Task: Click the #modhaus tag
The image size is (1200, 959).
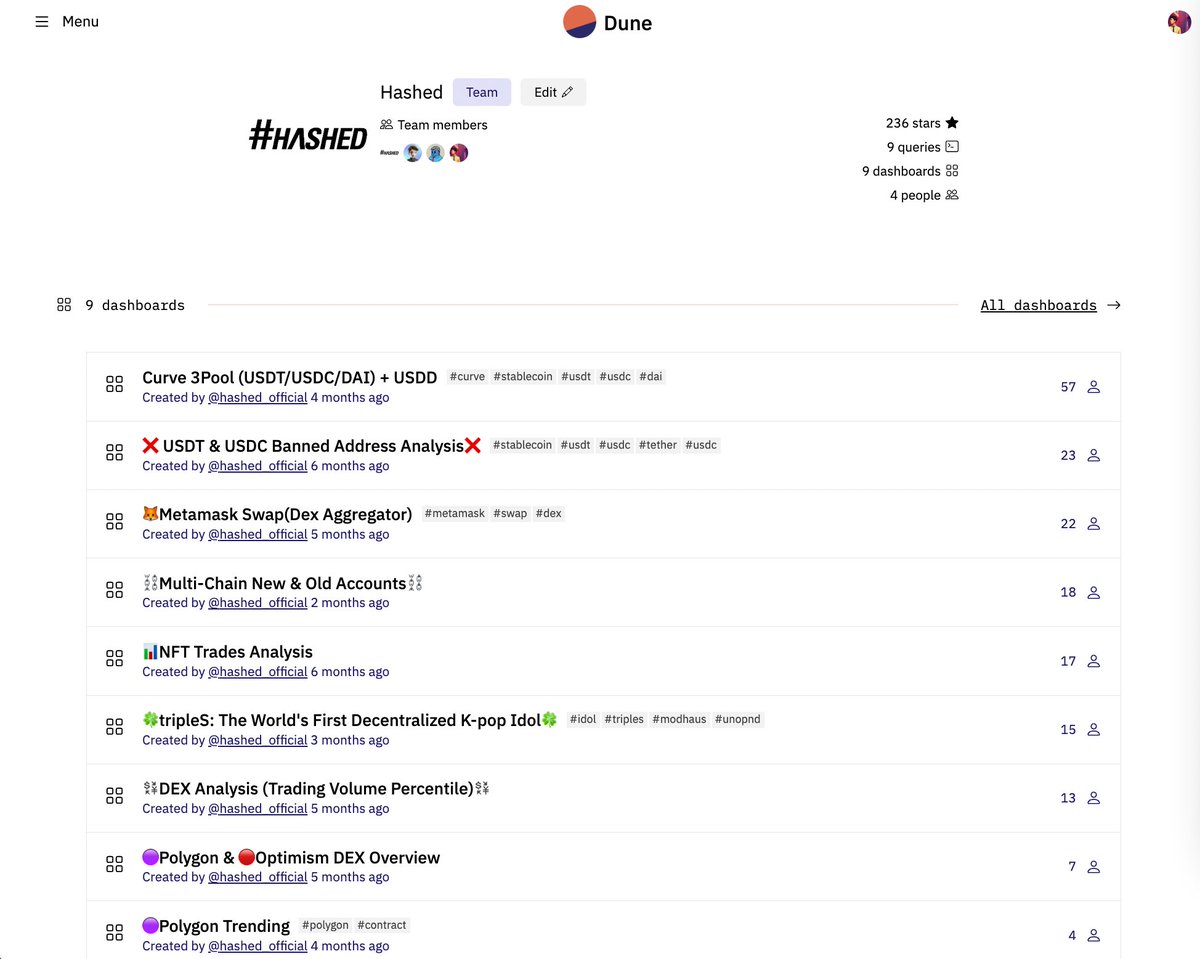Action: (679, 720)
